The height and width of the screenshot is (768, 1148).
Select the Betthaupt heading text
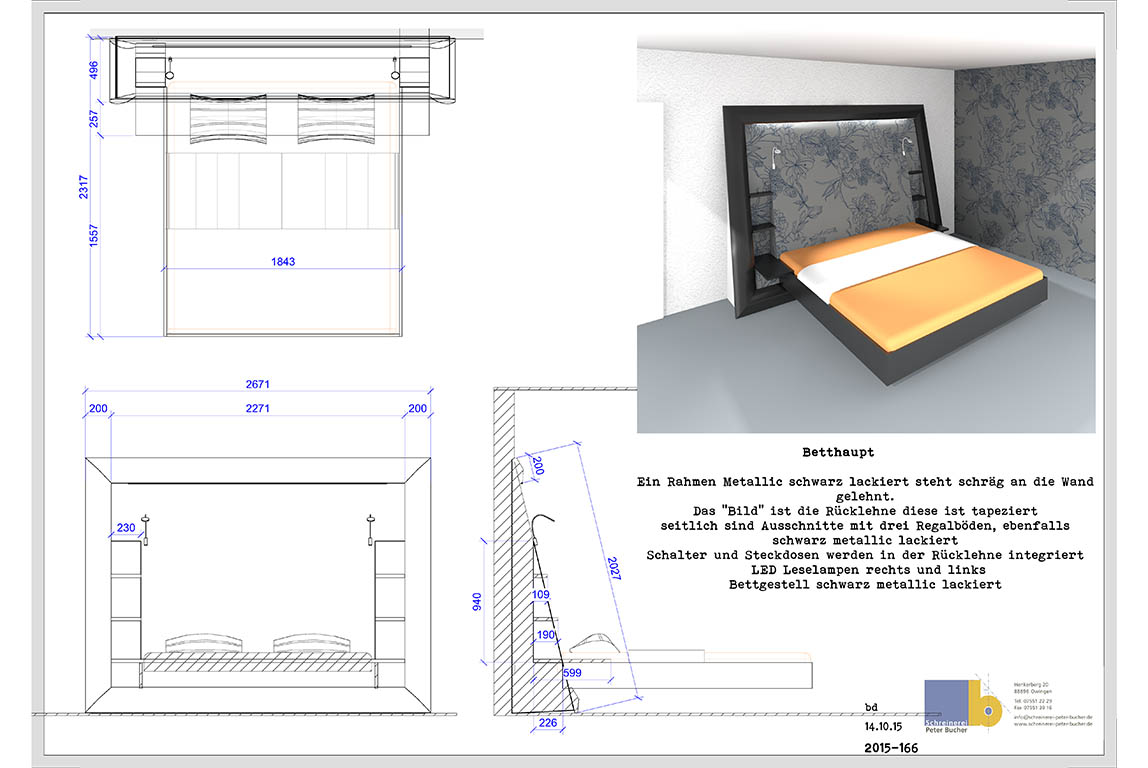pos(838,452)
